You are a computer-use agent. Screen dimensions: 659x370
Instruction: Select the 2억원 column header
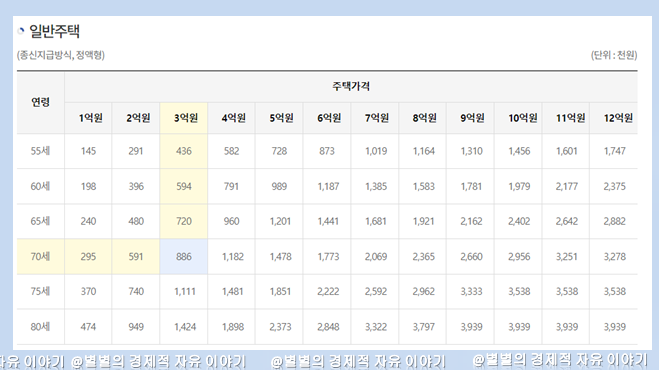pos(136,118)
